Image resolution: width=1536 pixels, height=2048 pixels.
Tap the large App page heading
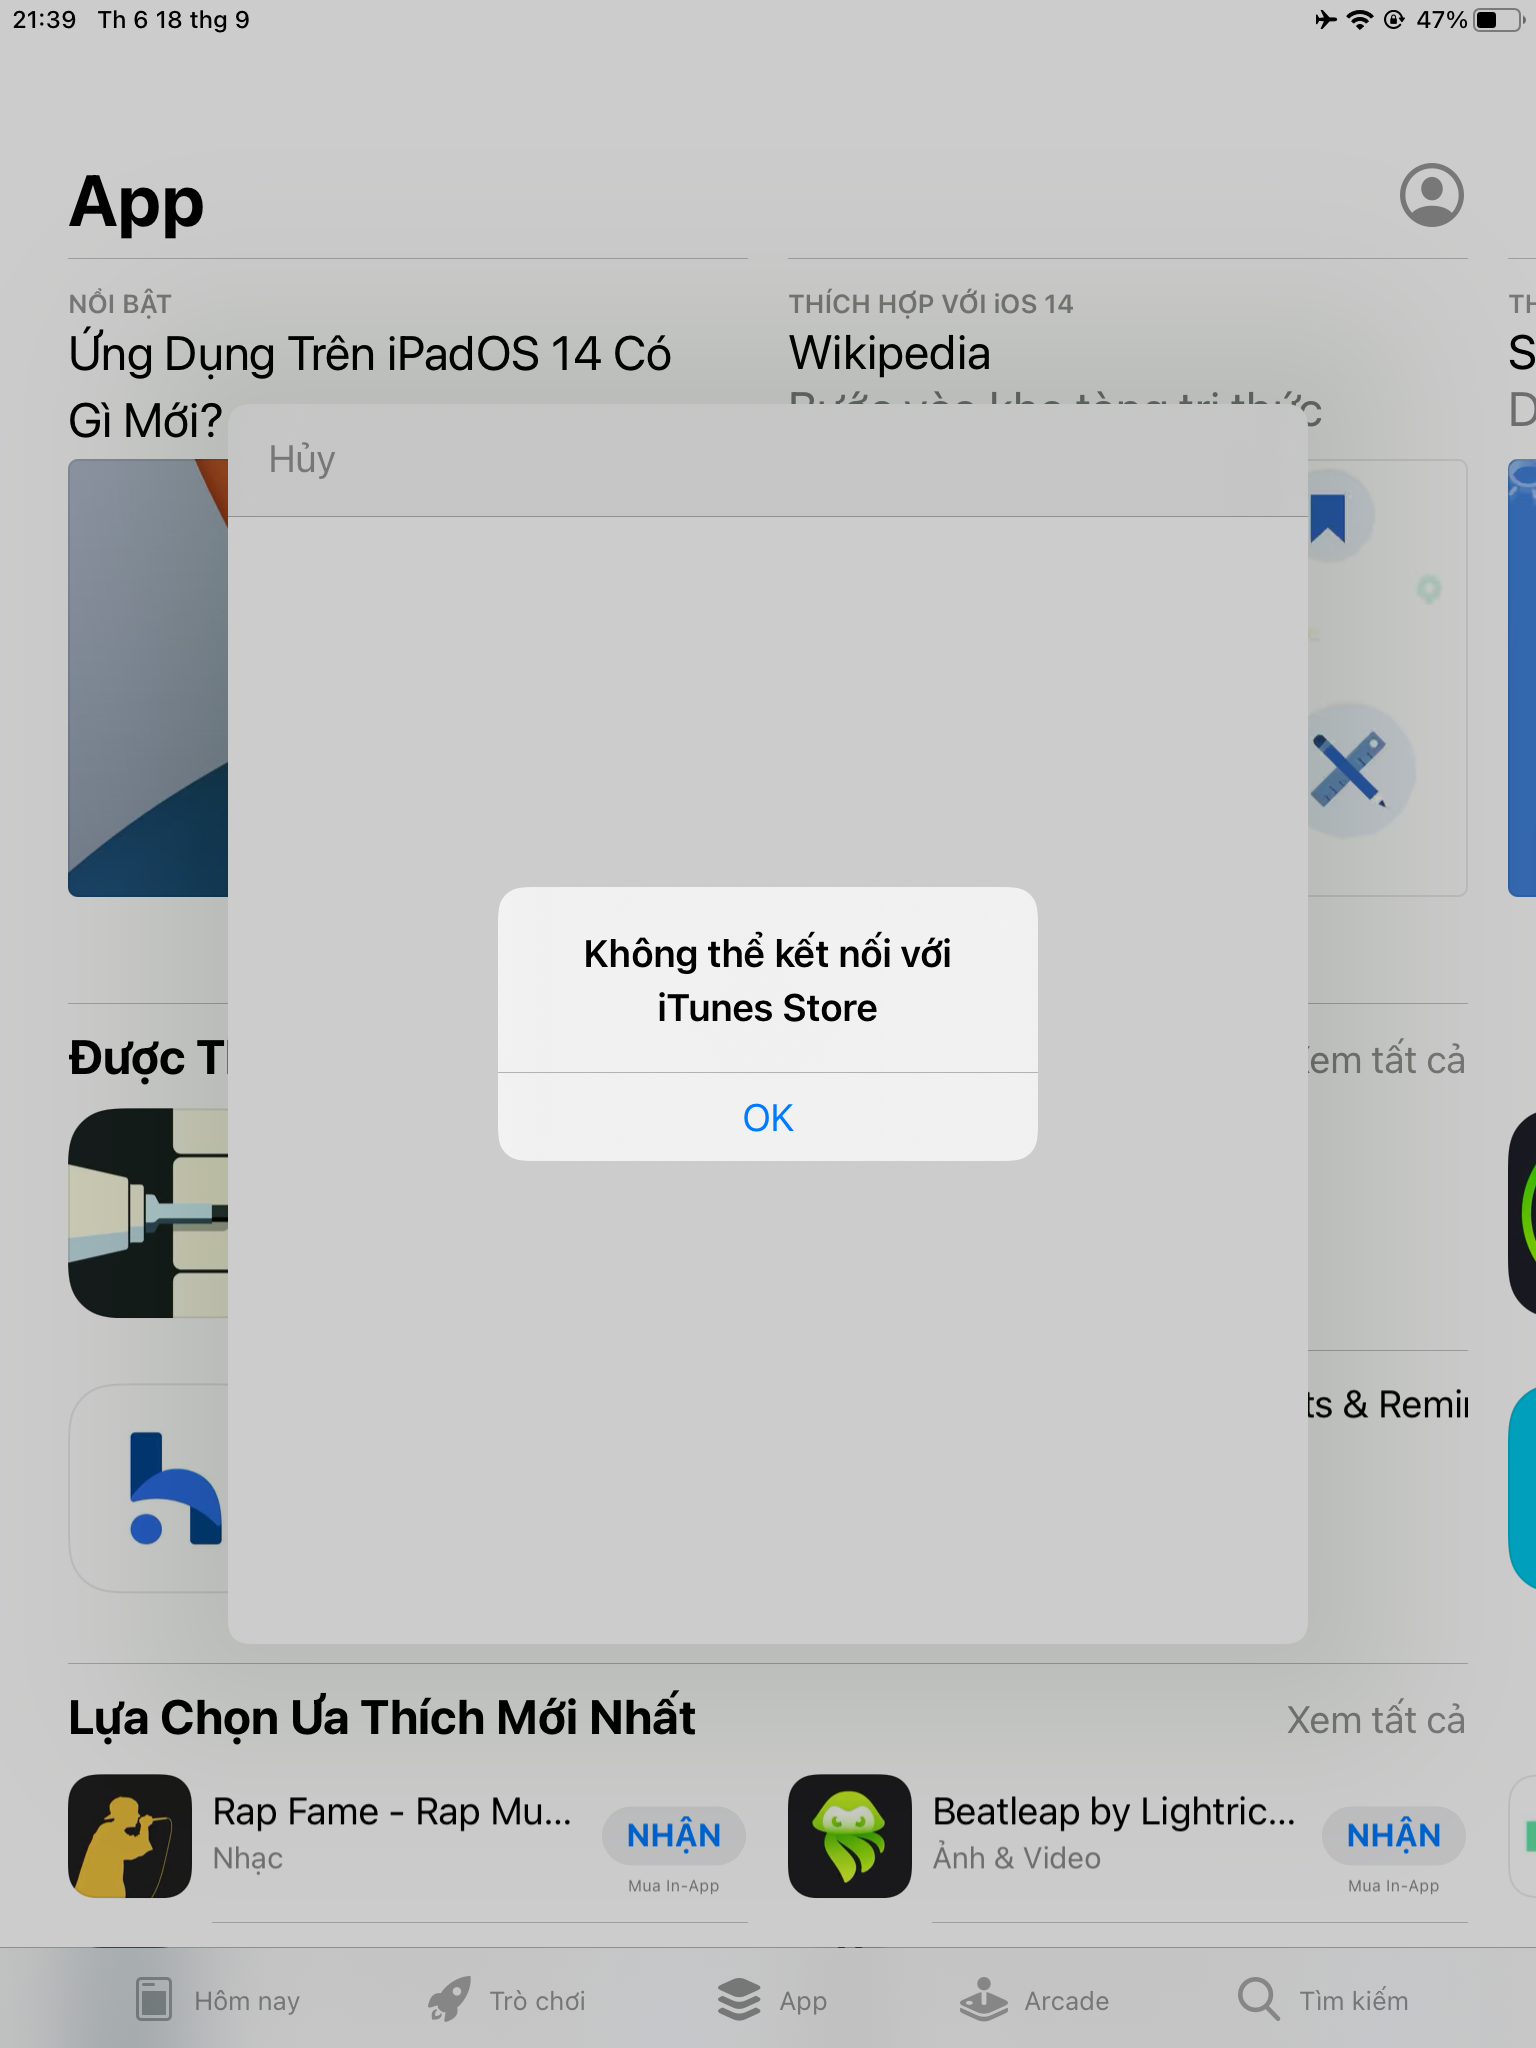point(136,203)
